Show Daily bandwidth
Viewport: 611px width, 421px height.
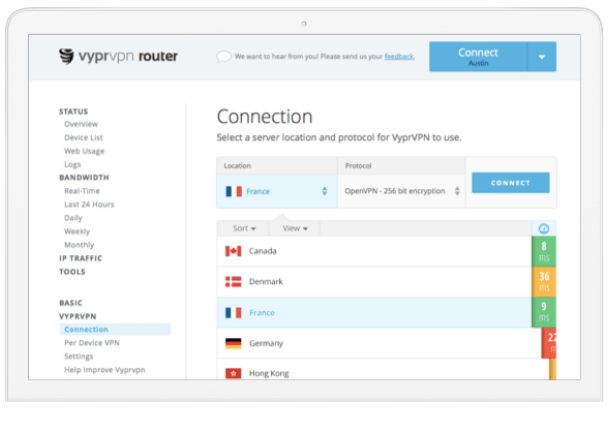(x=73, y=218)
